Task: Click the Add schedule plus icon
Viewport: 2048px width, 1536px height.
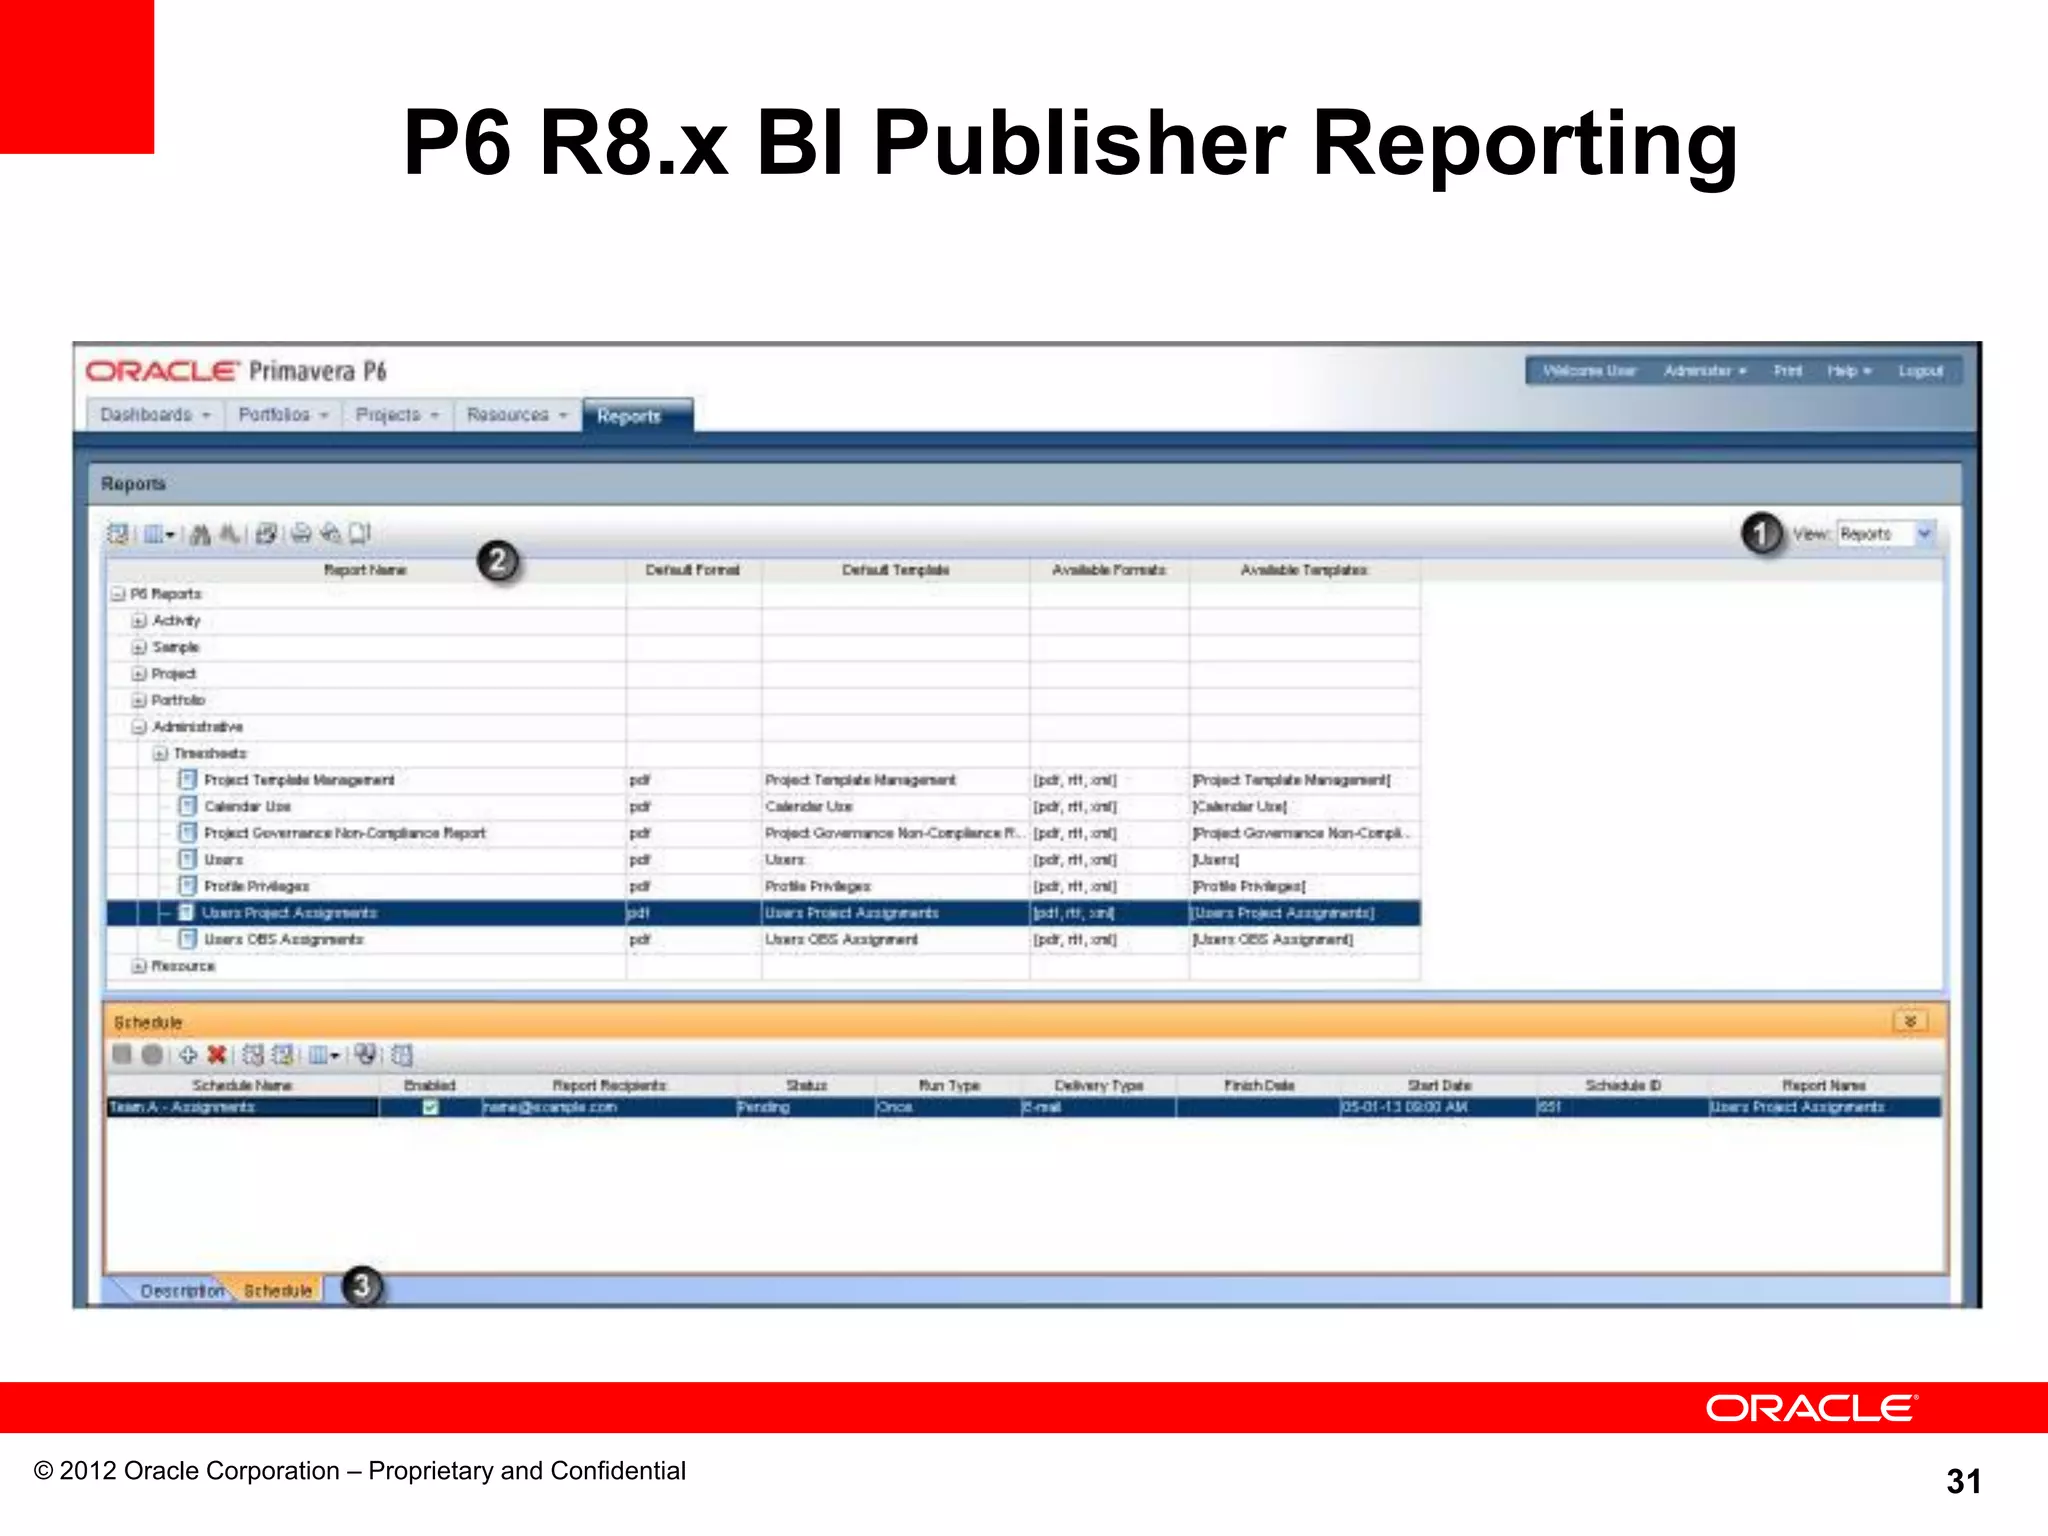Action: point(188,1055)
